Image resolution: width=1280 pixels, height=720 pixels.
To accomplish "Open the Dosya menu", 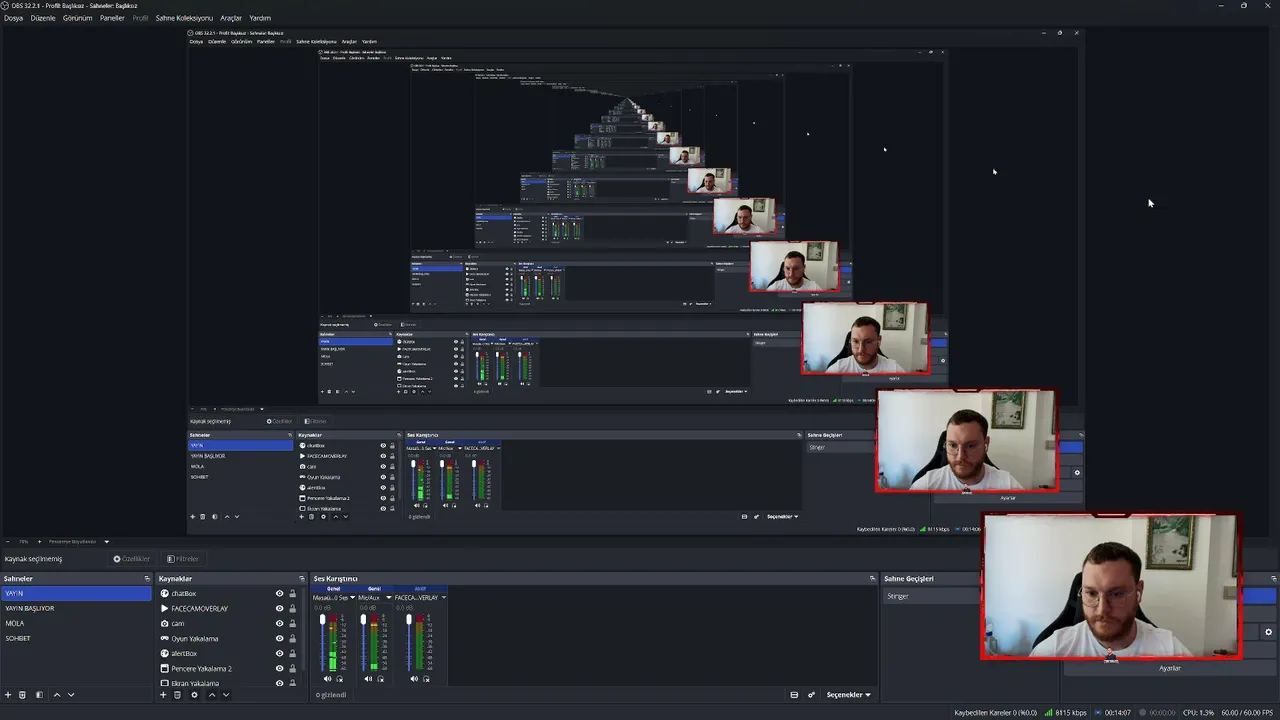I will [13, 18].
